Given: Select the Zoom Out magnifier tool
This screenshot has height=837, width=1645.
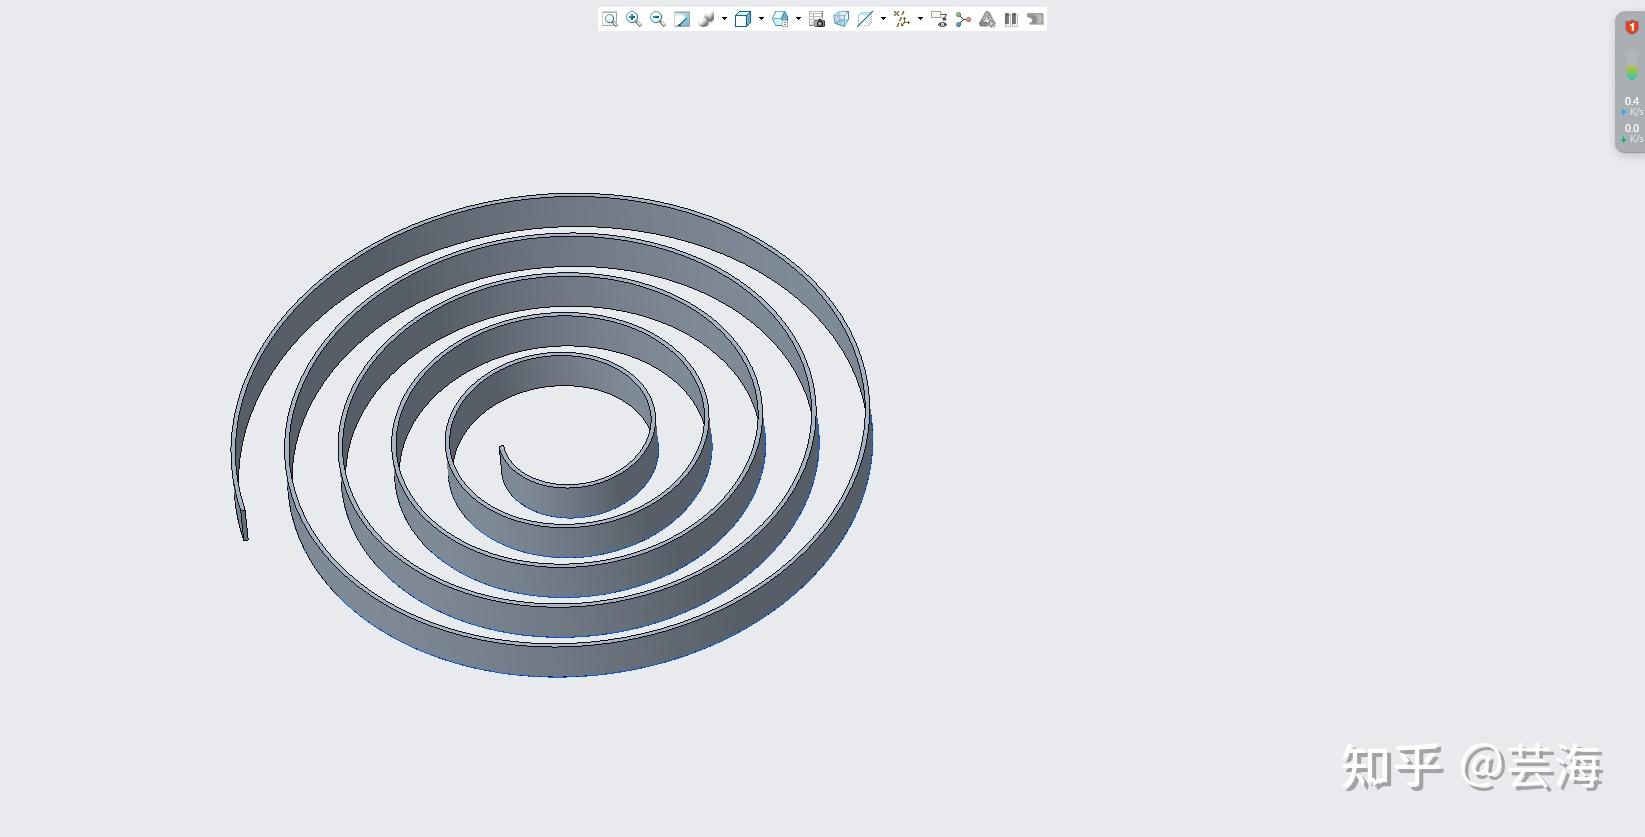Looking at the screenshot, I should tap(658, 19).
